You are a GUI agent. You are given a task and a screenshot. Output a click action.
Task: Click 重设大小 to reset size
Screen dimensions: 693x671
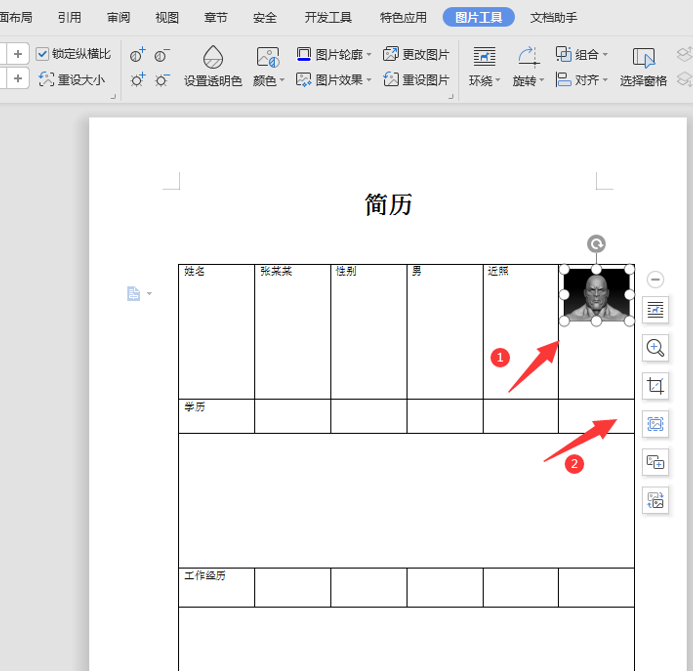coord(72,80)
